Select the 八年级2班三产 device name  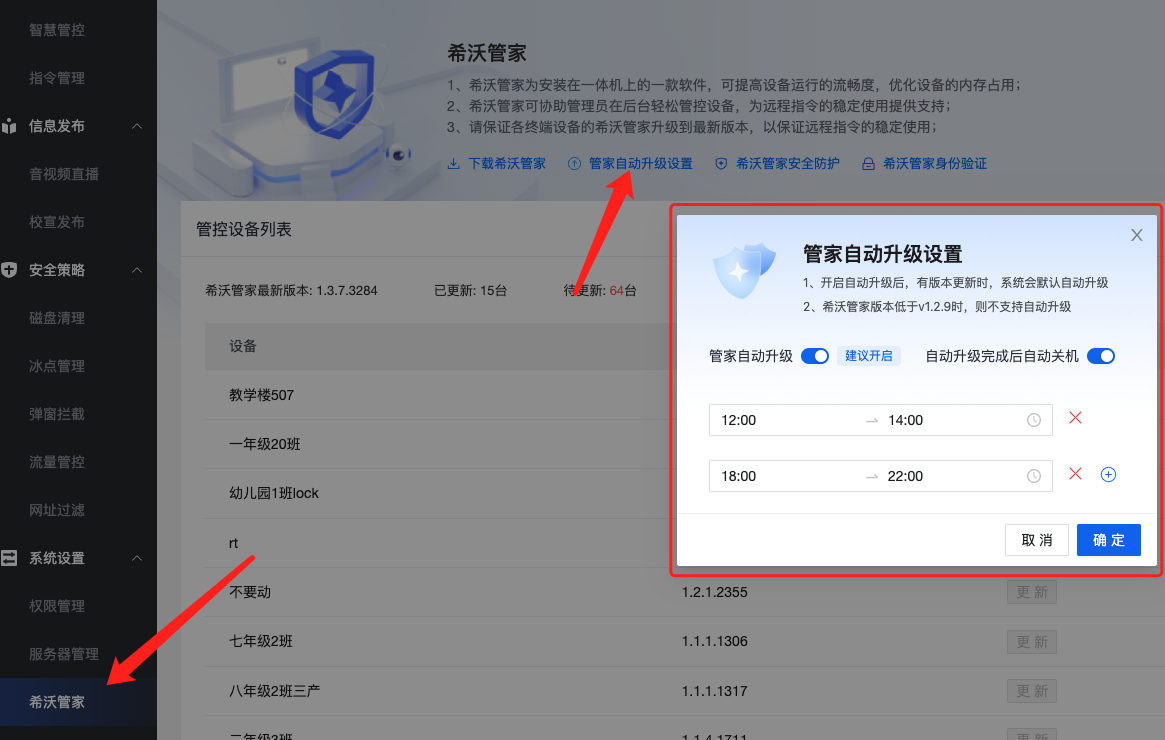click(274, 691)
